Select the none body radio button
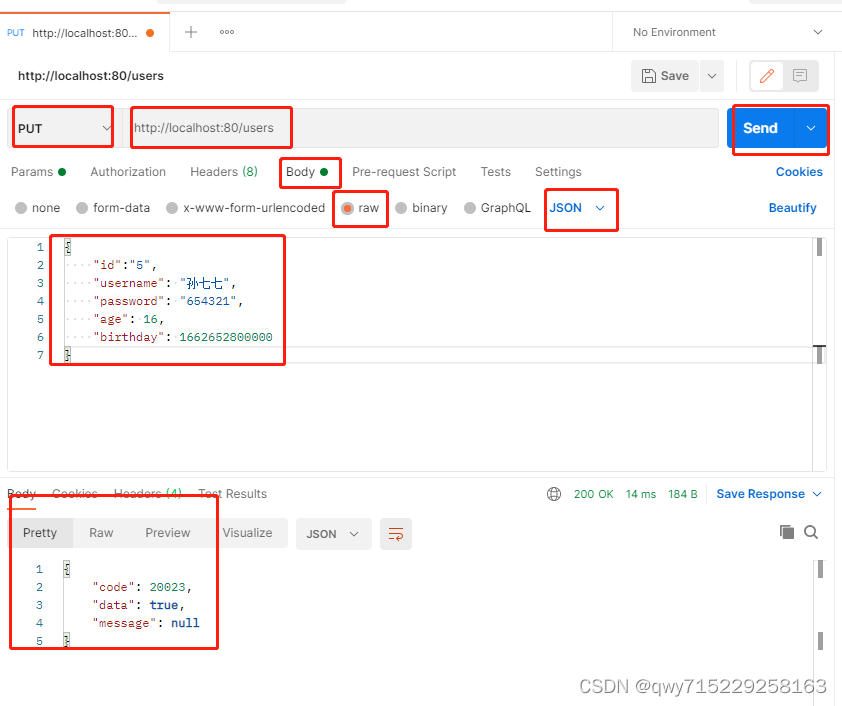 22,208
